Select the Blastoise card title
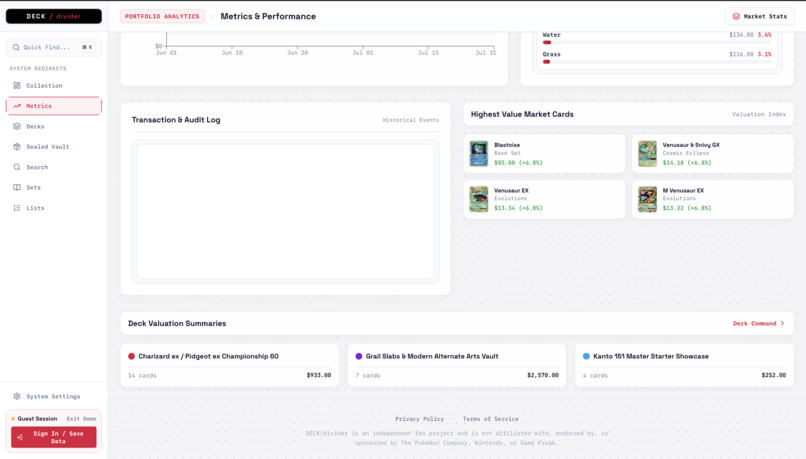The image size is (806, 459). click(x=507, y=145)
